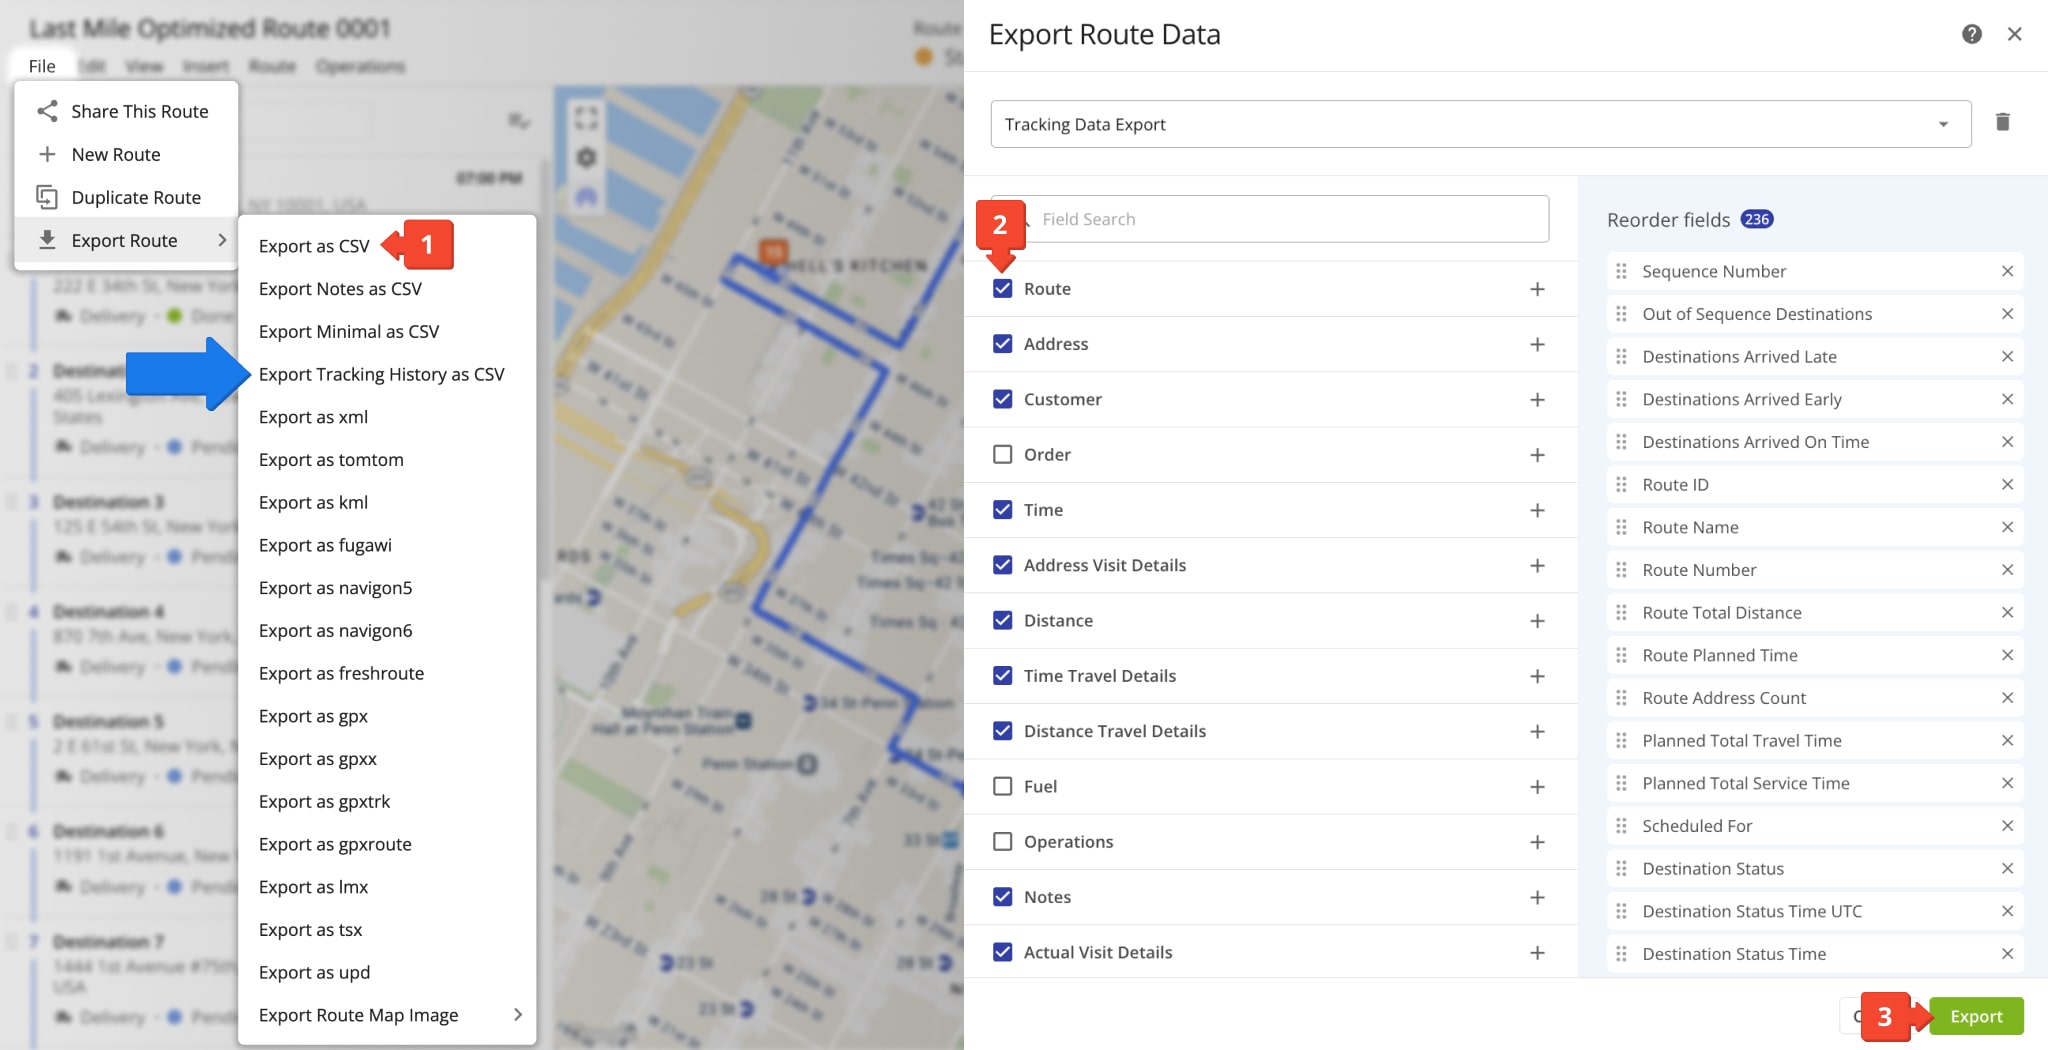2048x1050 pixels.
Task: Choose Export as fugawi
Action: (x=325, y=545)
